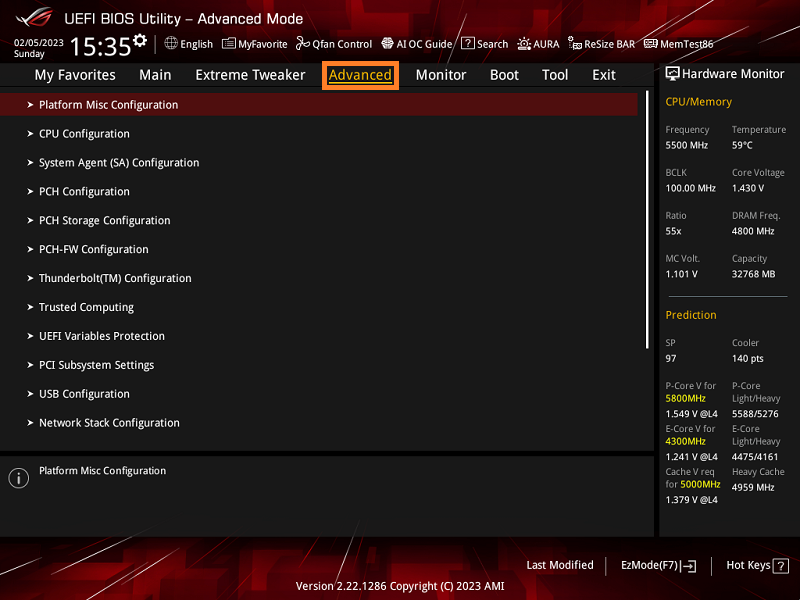This screenshot has width=800, height=600.
Task: Expand arrow beside Trusted Computing
Action: click(30, 307)
